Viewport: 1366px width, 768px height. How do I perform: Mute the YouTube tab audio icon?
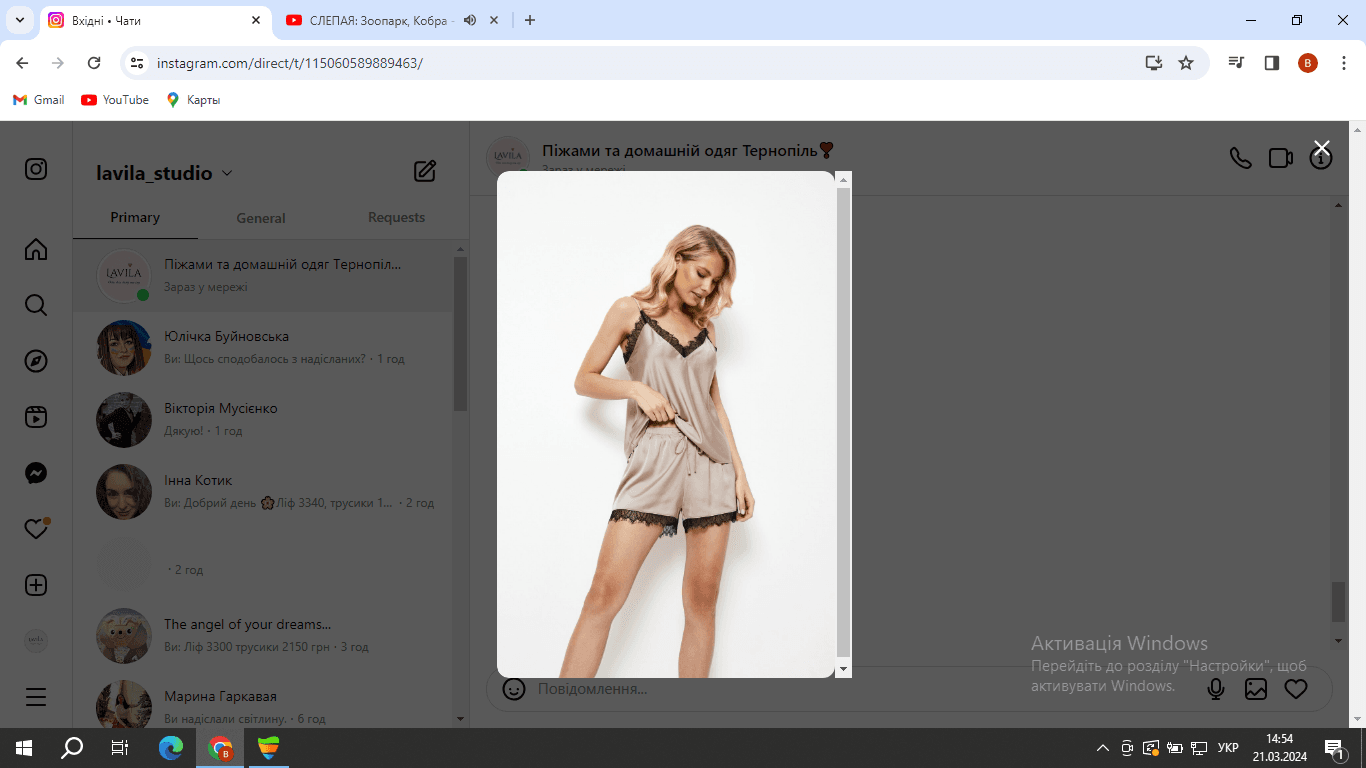point(470,20)
